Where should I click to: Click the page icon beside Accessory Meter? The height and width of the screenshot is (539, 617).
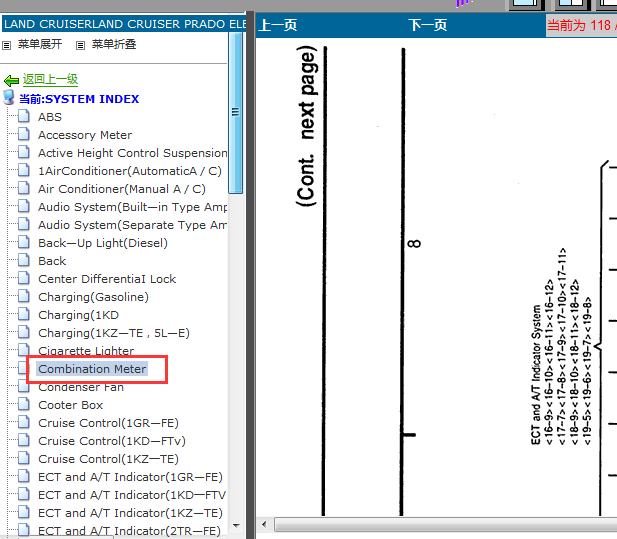coord(24,134)
